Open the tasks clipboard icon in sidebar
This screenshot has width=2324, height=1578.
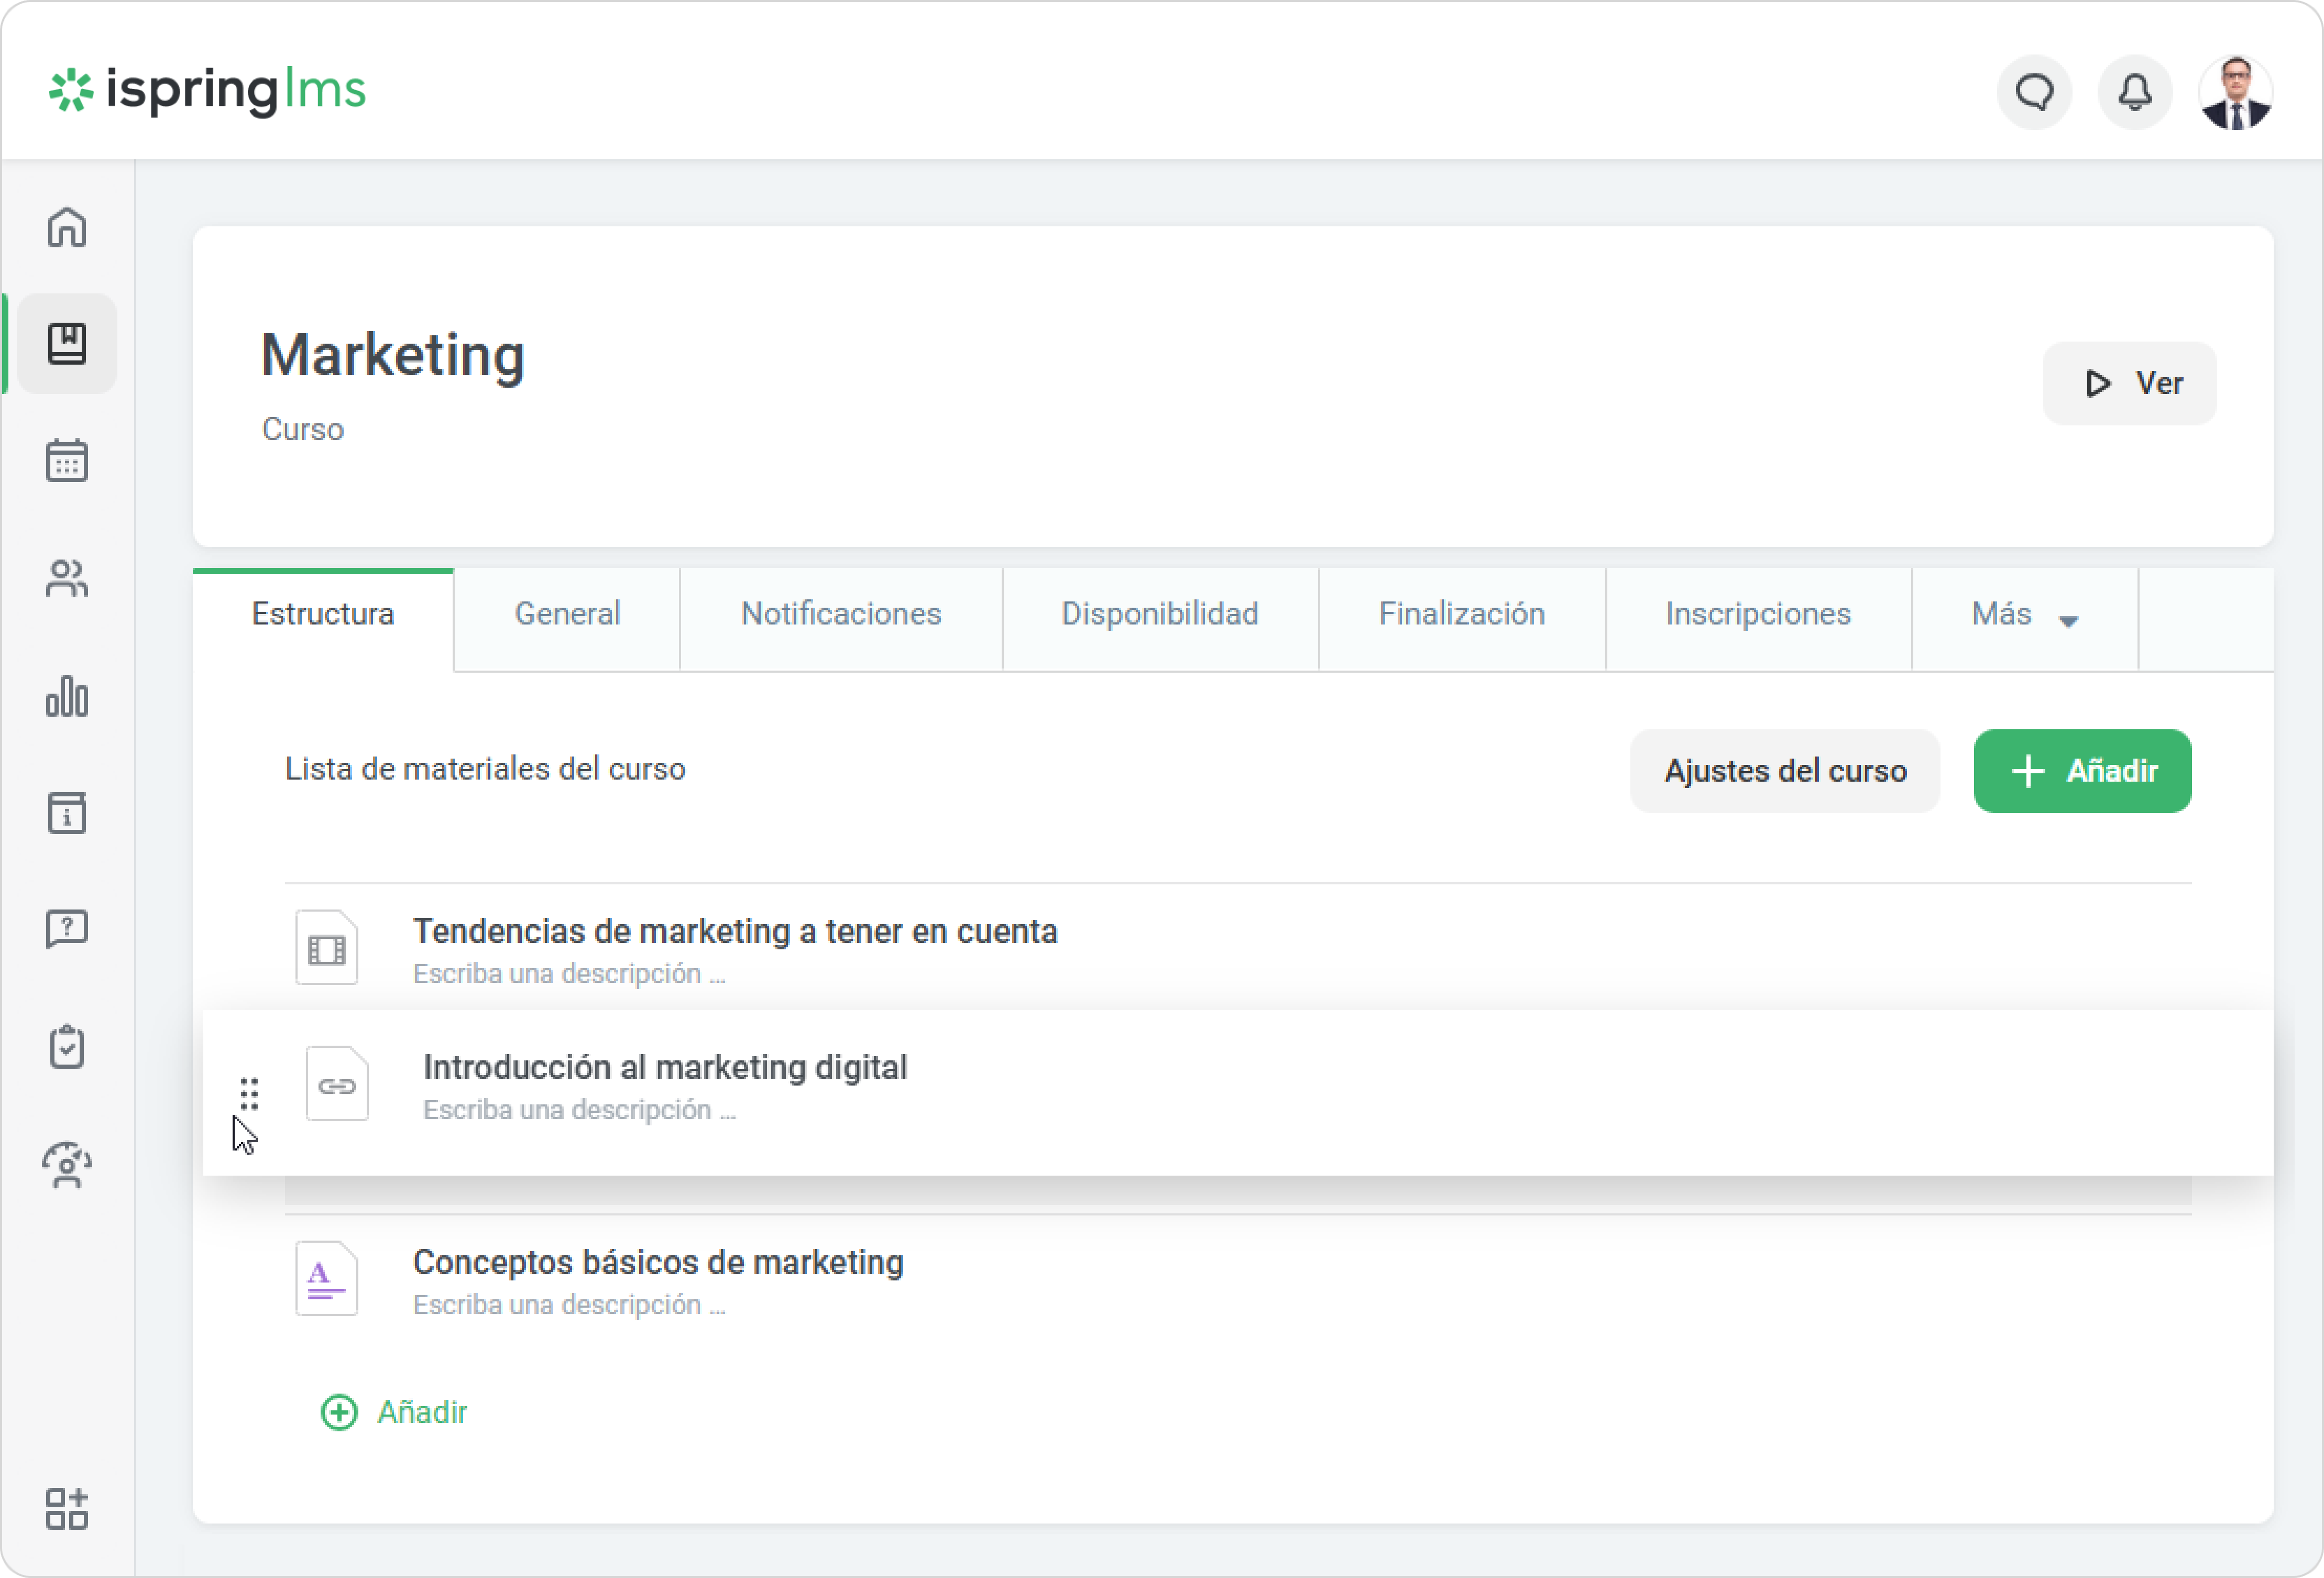(67, 1047)
